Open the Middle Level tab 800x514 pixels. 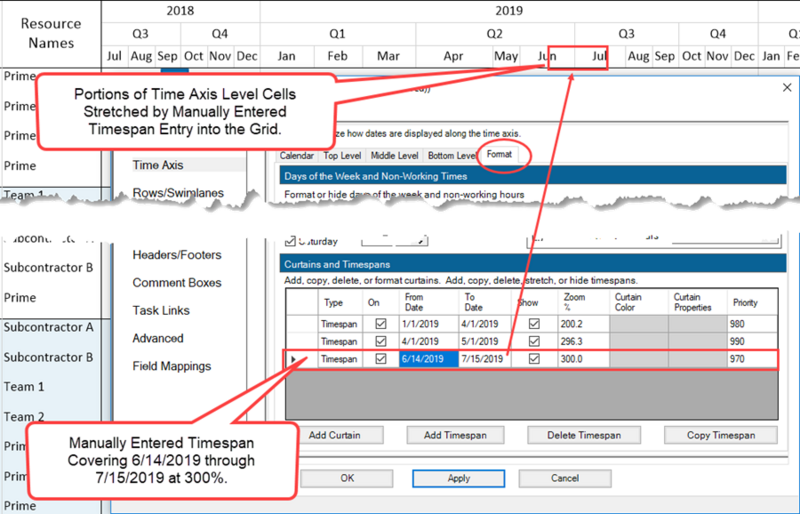point(394,156)
